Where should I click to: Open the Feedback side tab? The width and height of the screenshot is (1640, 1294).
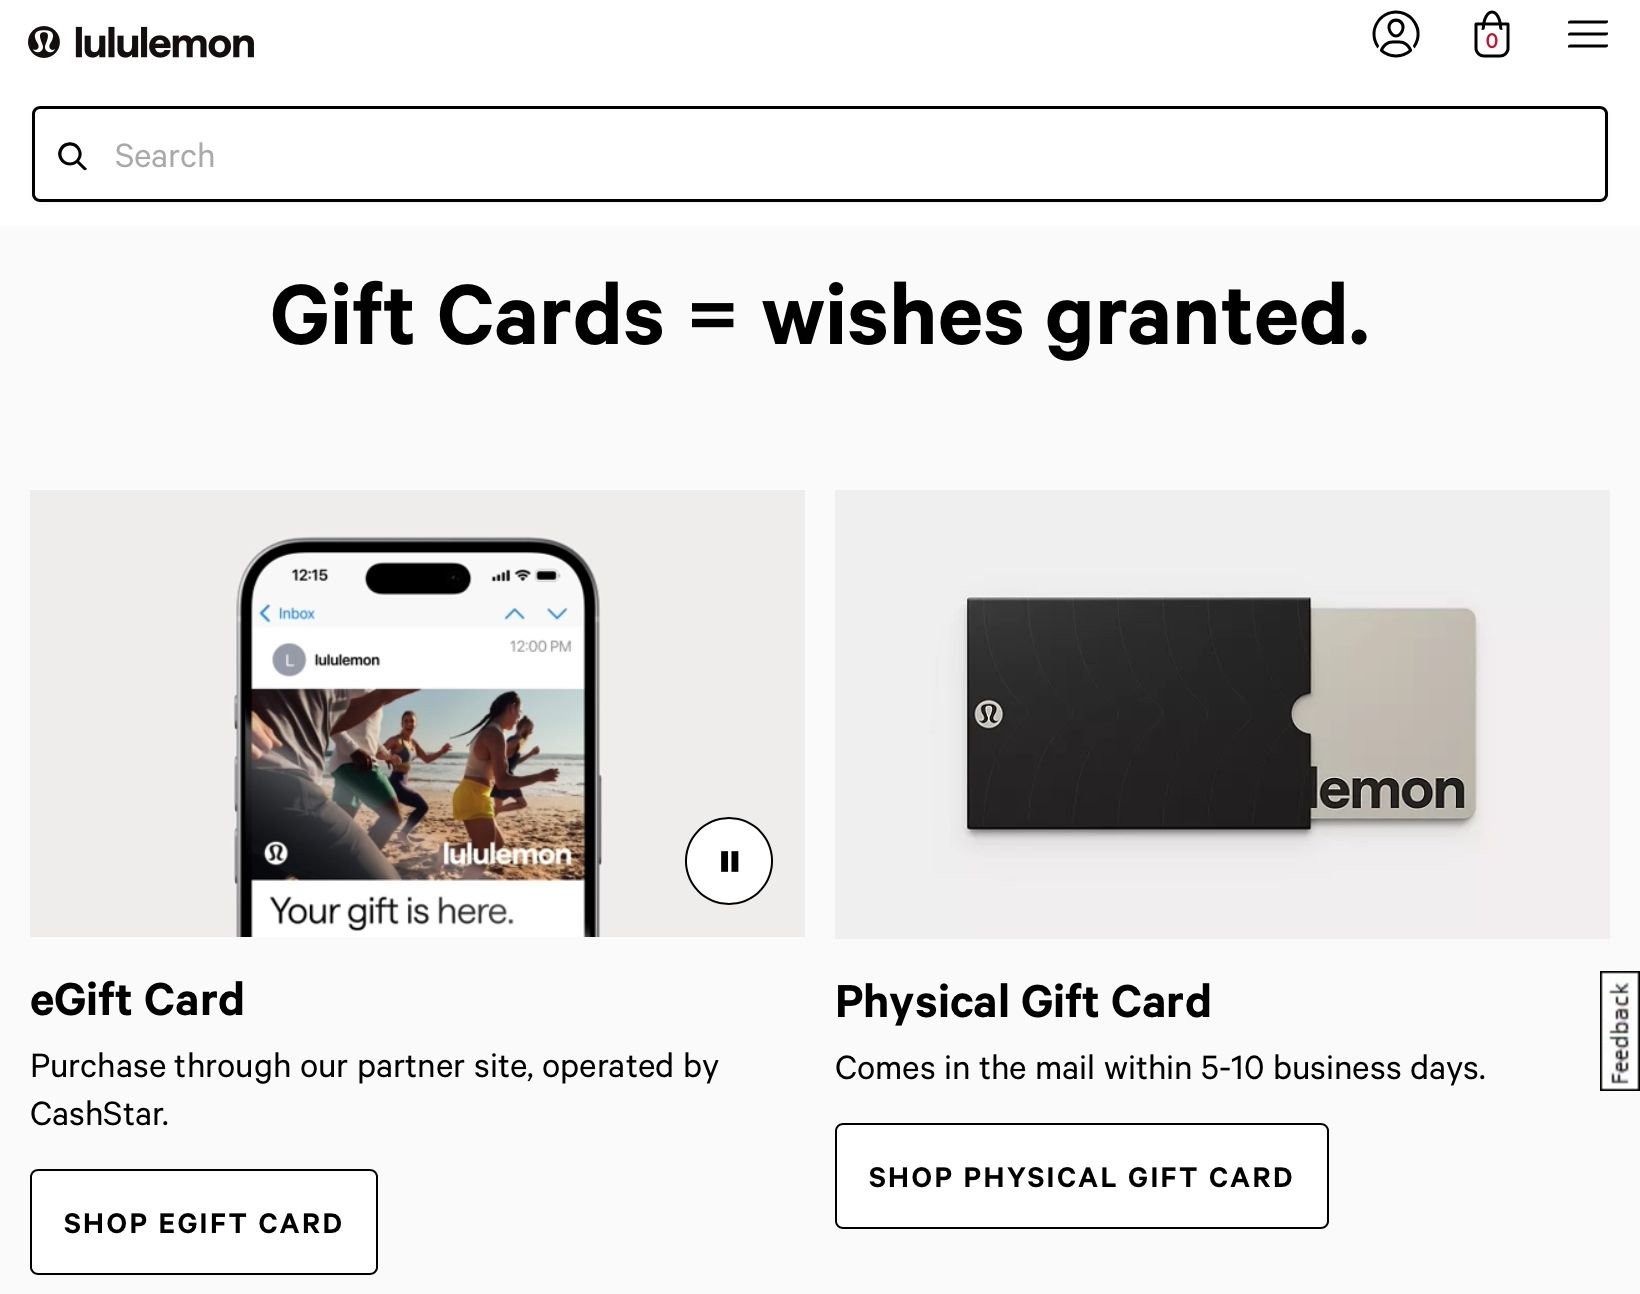pyautogui.click(x=1620, y=1031)
